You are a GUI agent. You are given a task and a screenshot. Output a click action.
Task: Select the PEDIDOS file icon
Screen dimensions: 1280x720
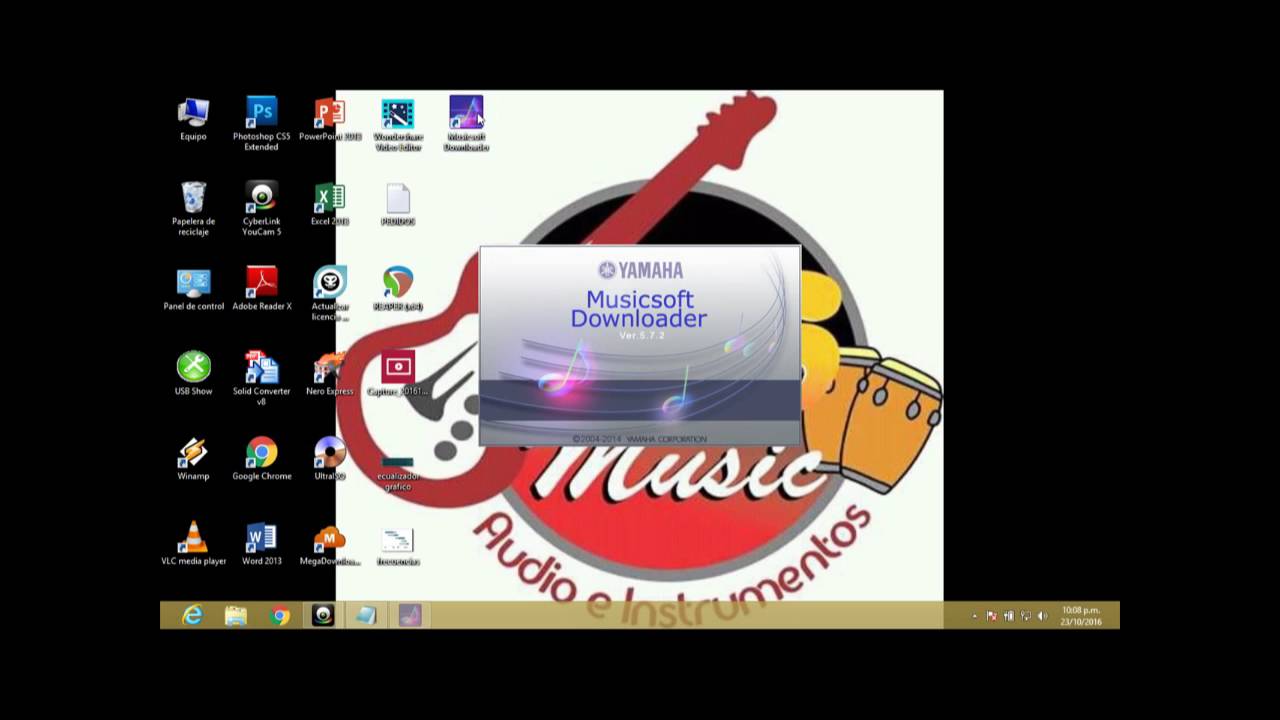click(398, 204)
